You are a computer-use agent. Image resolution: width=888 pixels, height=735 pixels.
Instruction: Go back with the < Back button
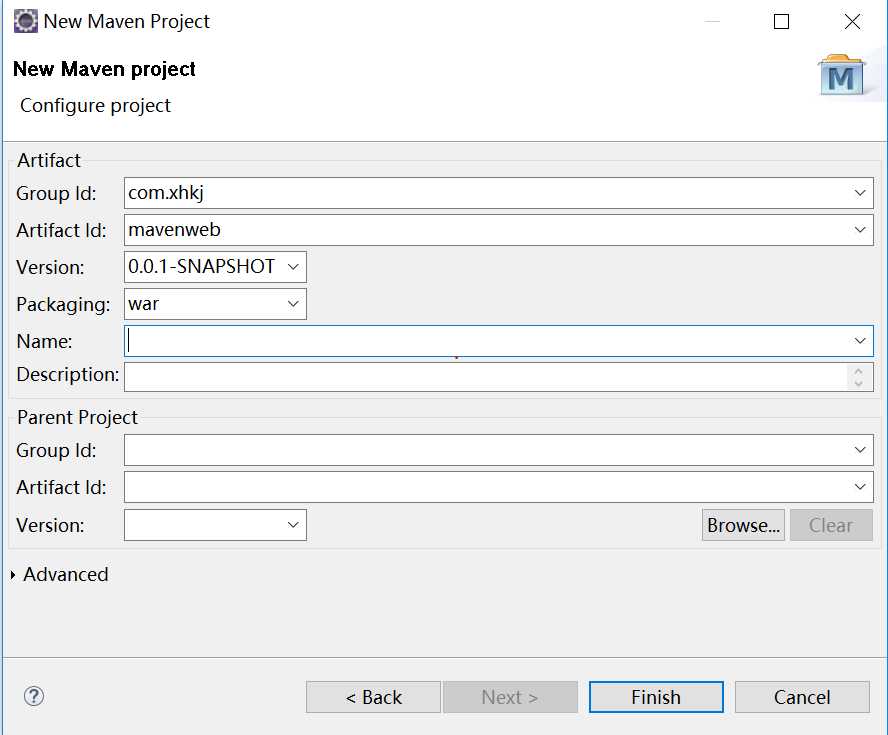(x=373, y=697)
